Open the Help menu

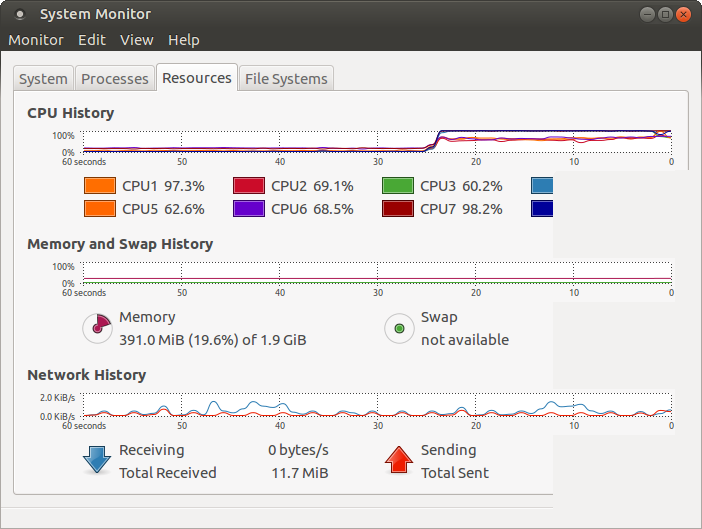pyautogui.click(x=184, y=40)
